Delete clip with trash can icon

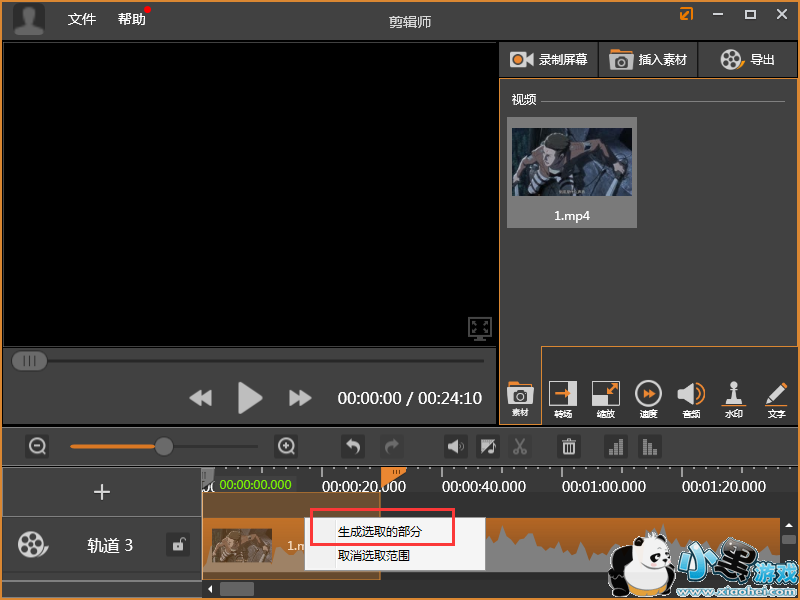(568, 447)
